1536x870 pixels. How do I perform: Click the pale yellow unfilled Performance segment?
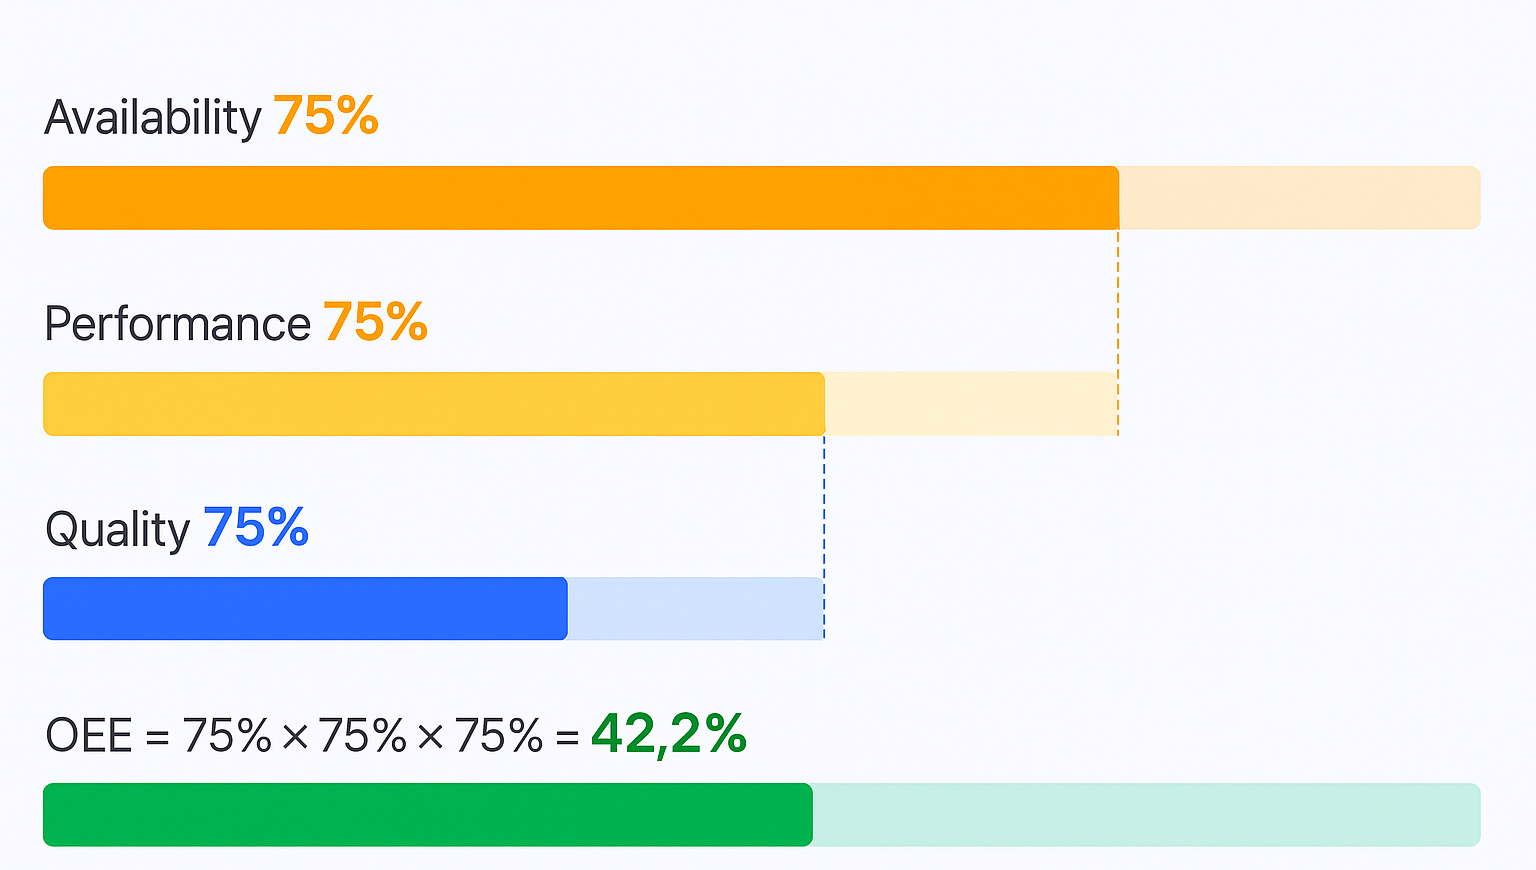pyautogui.click(x=970, y=404)
